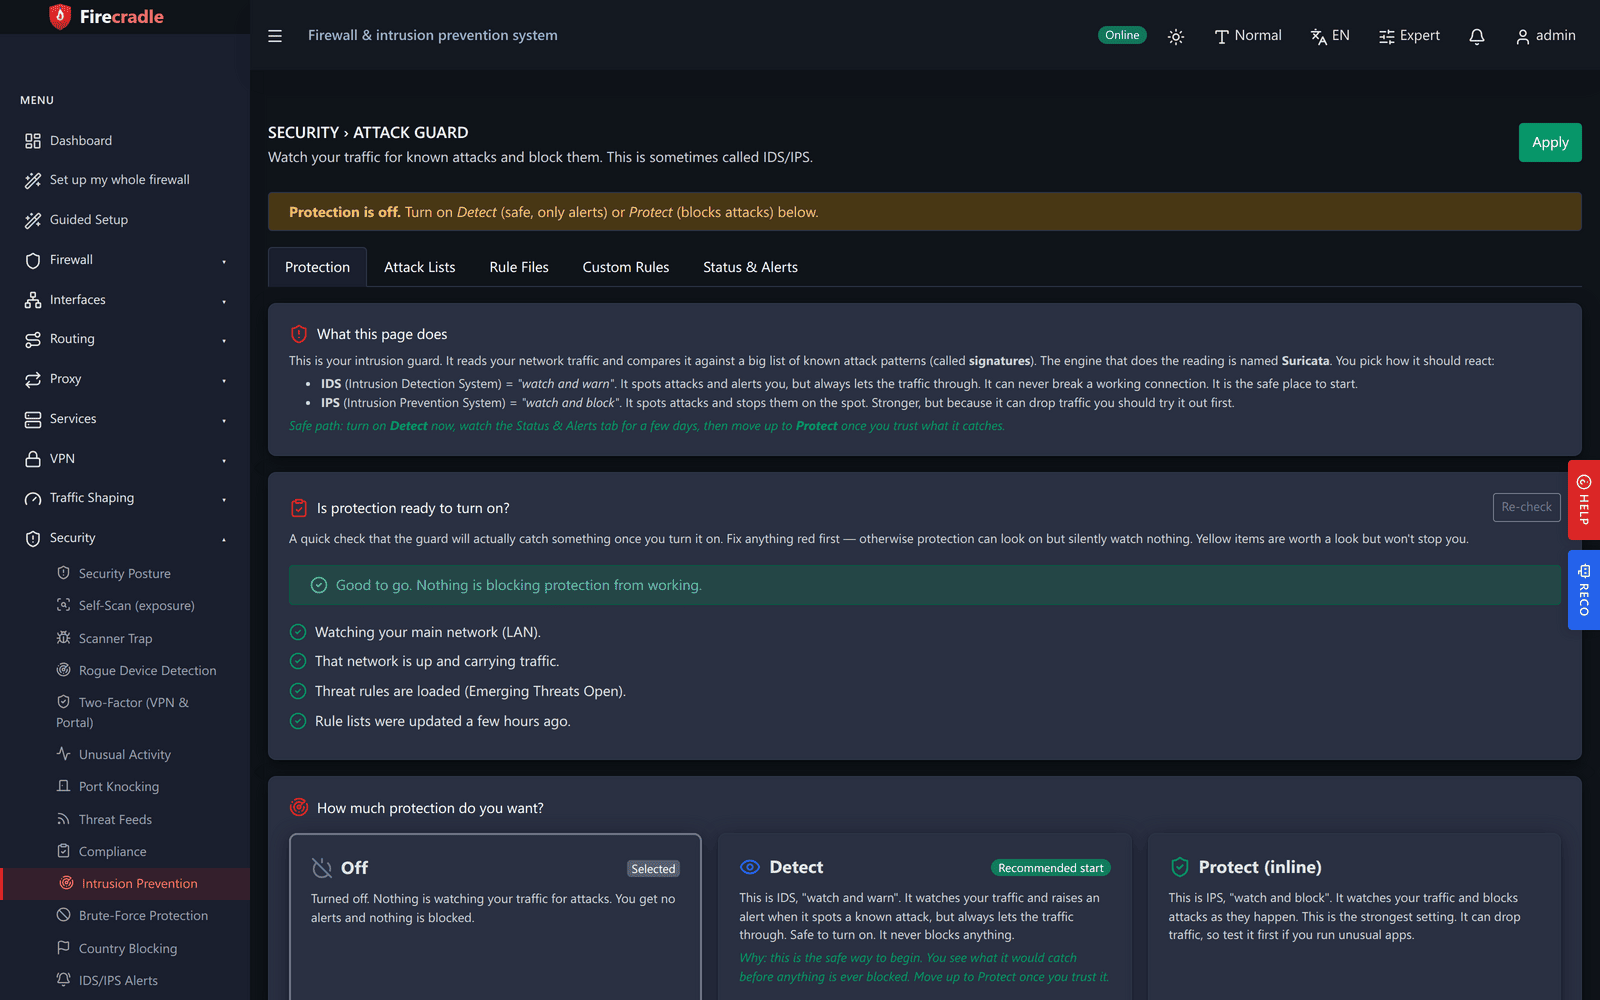This screenshot has width=1600, height=1000.
Task: Switch to Rule Files tab
Action: (x=519, y=267)
